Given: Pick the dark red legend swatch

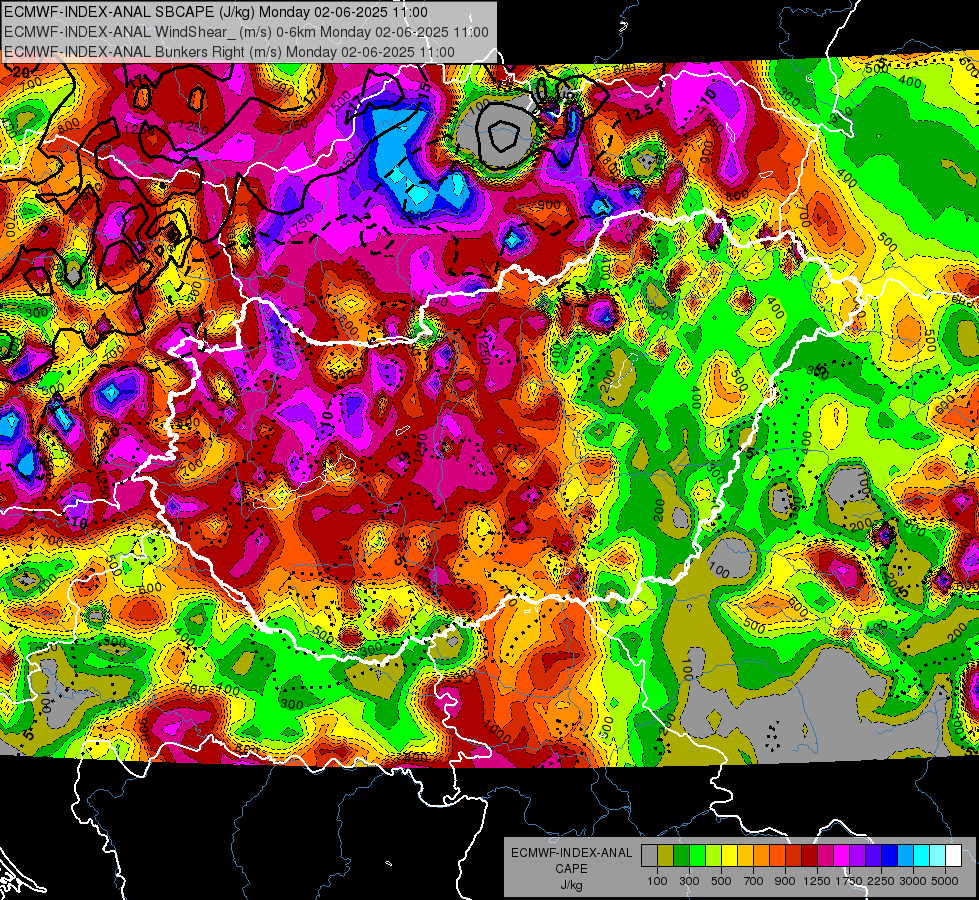Looking at the screenshot, I should click(809, 856).
